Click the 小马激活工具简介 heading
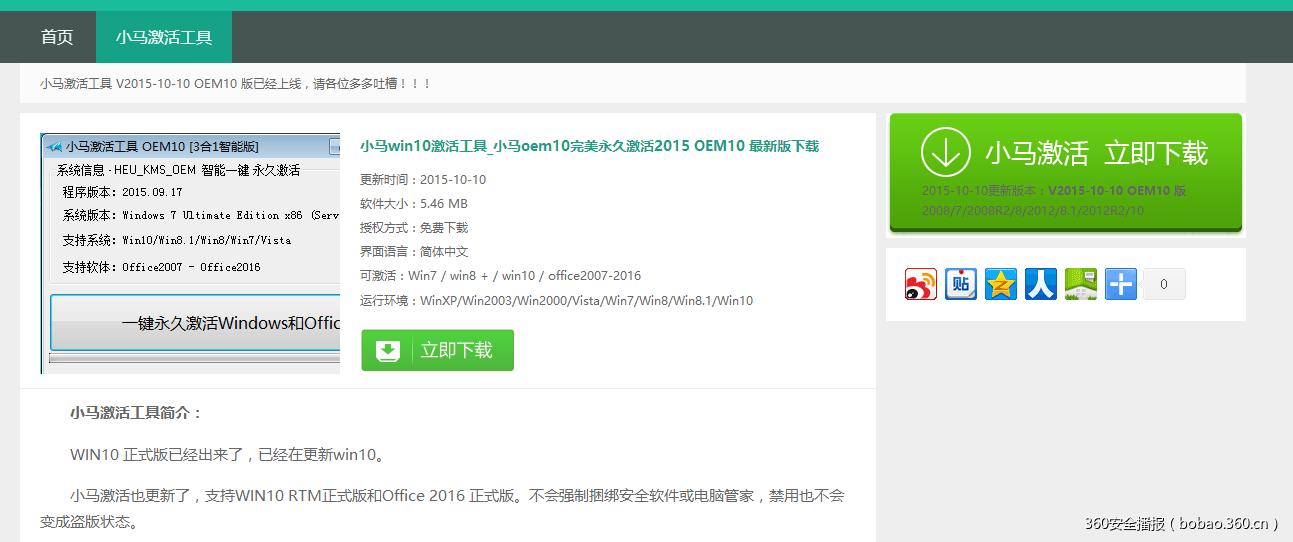This screenshot has height=542, width=1293. click(x=136, y=412)
